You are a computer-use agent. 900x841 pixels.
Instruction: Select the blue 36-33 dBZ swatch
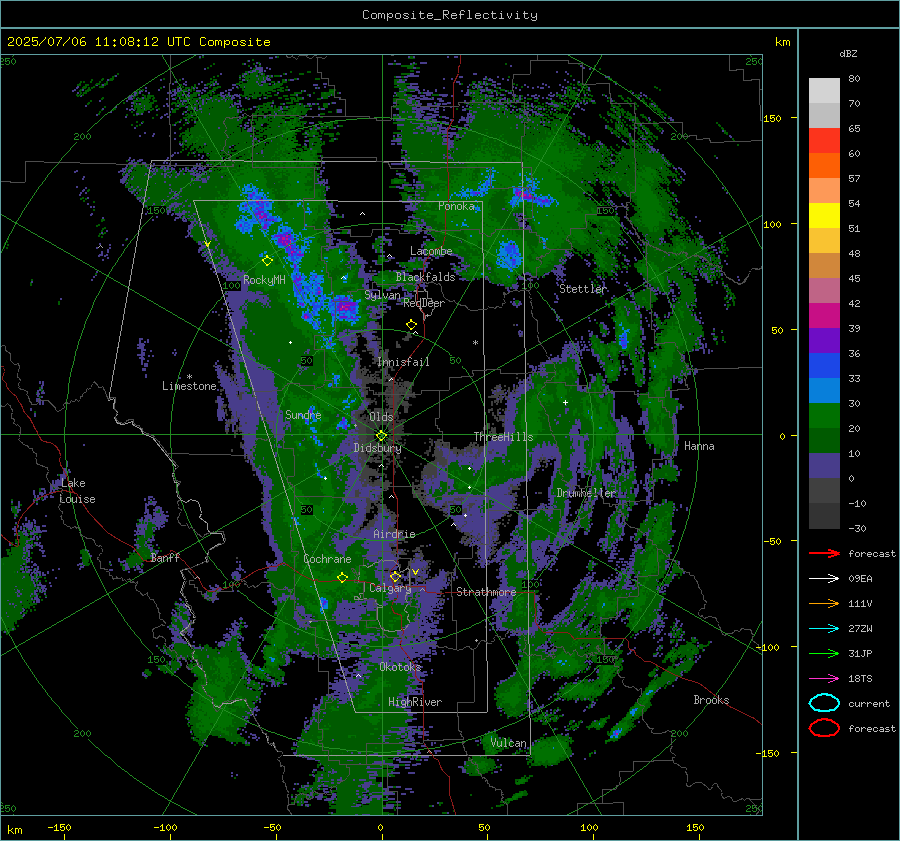[x=824, y=366]
